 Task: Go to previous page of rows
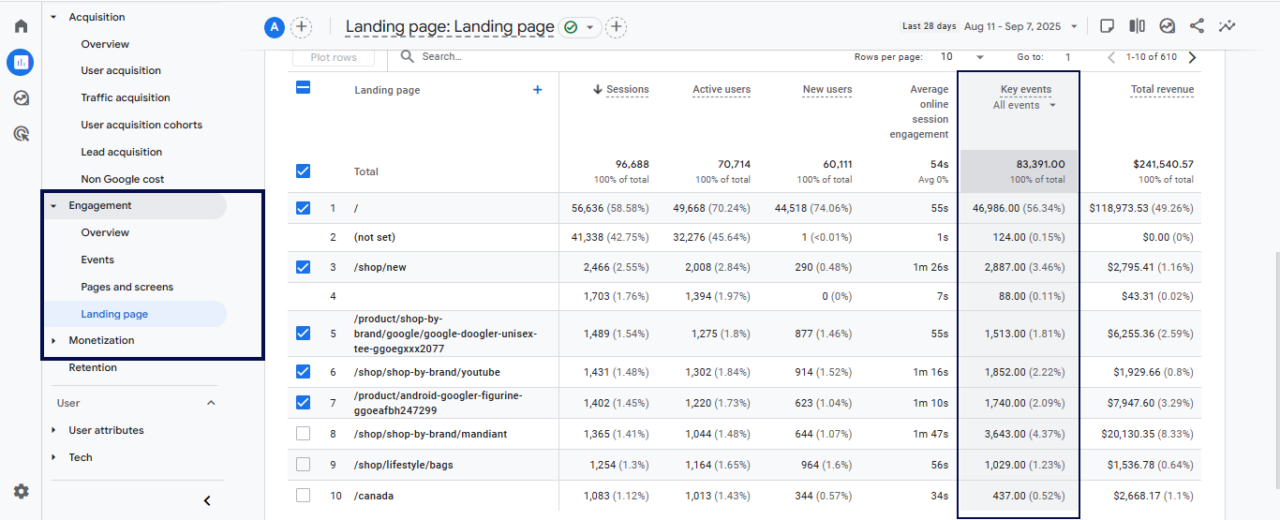coord(1111,57)
